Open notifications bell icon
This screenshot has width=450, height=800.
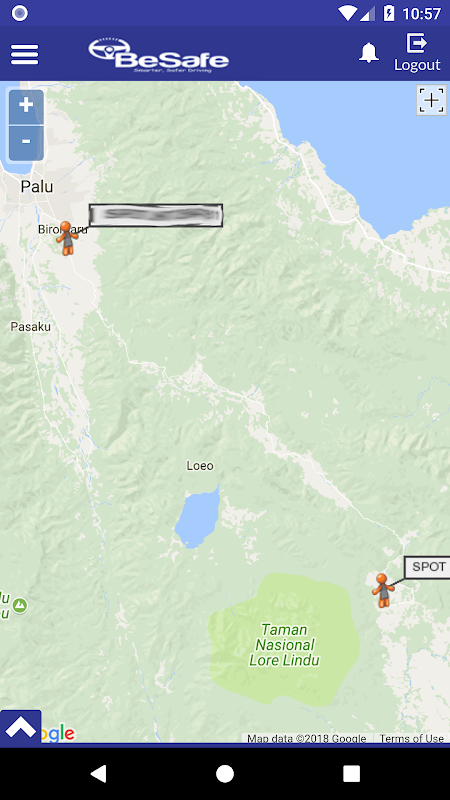coord(368,53)
